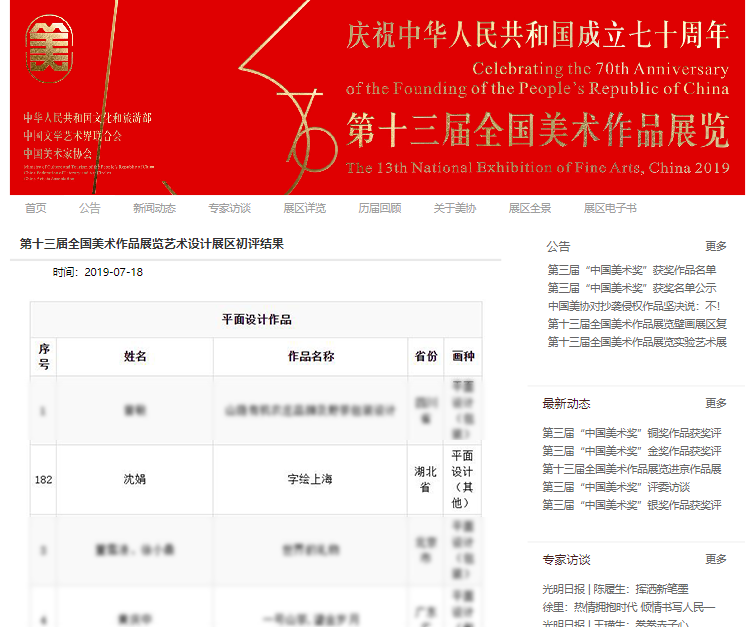The image size is (755, 627).
Task: Click the work title cell 字绘上海
Action: point(310,479)
